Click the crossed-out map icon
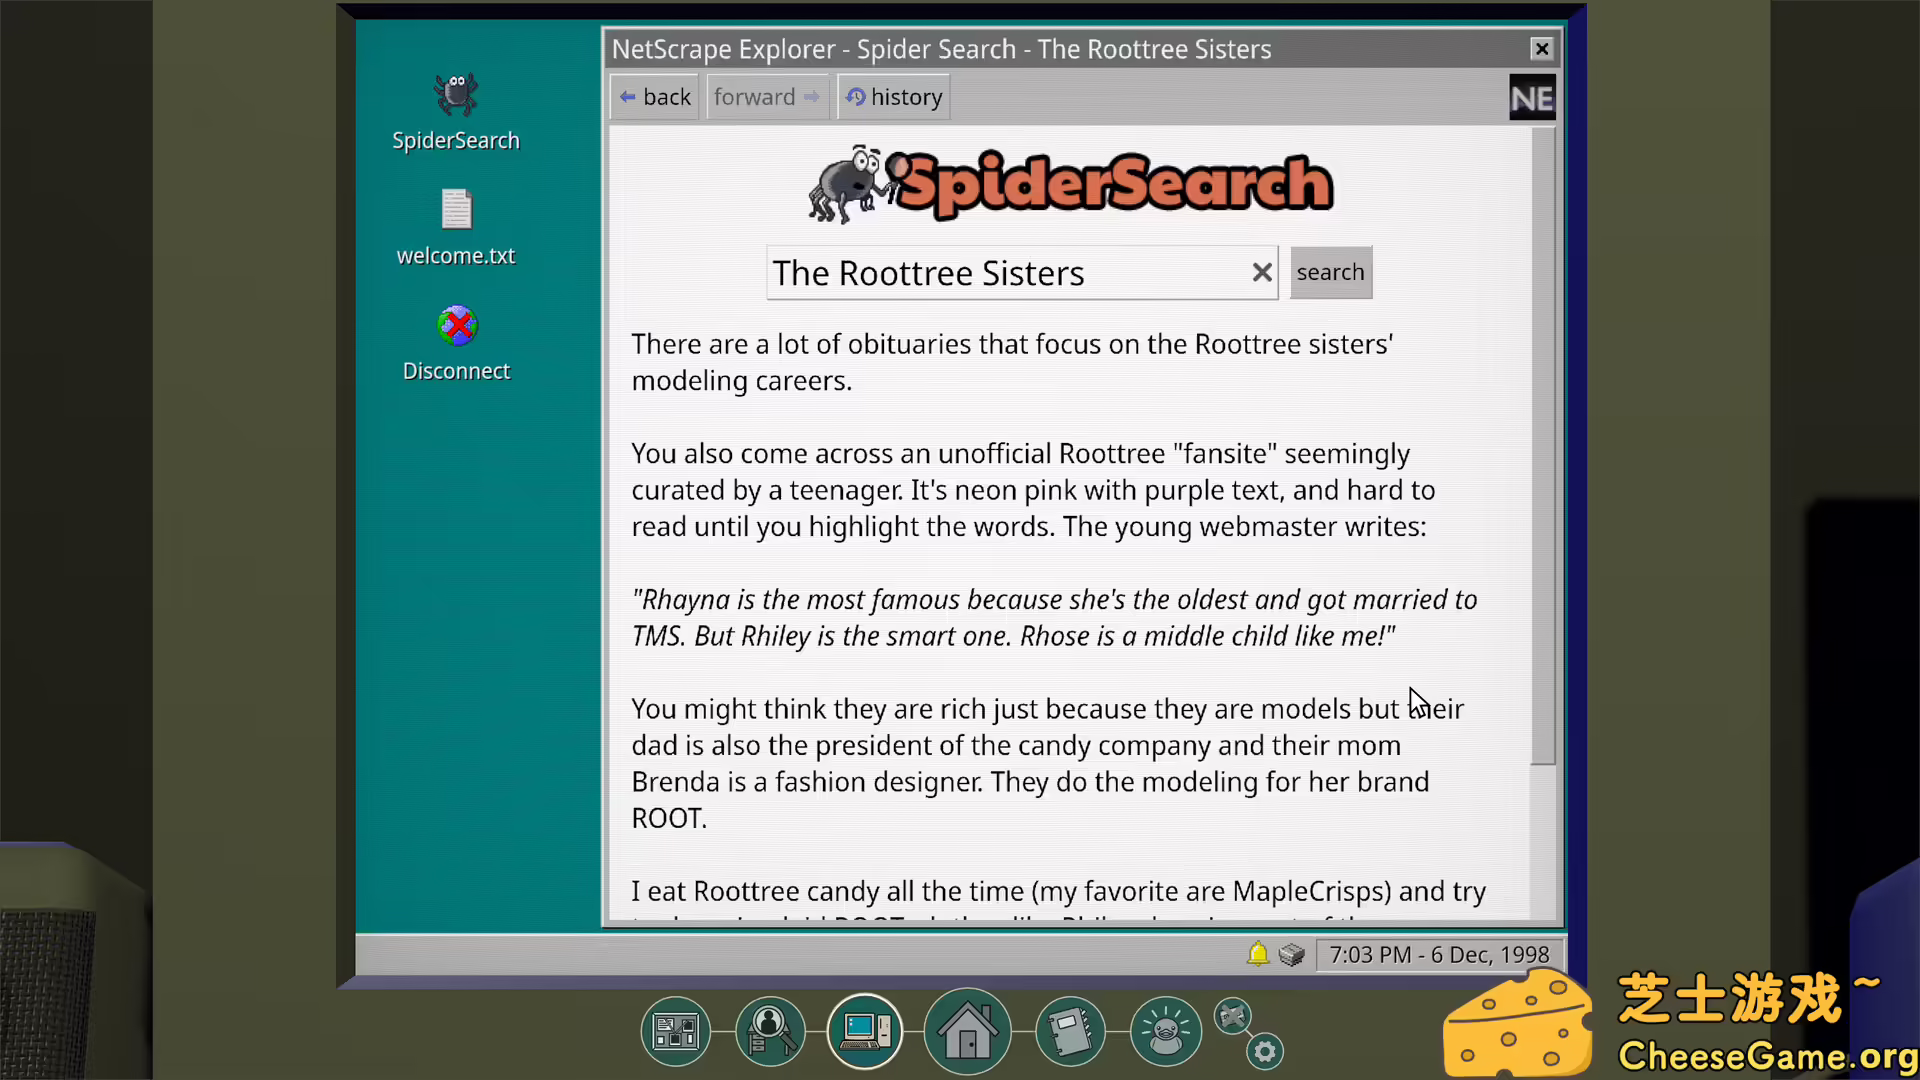Image resolution: width=1920 pixels, height=1080 pixels. click(x=1232, y=1016)
